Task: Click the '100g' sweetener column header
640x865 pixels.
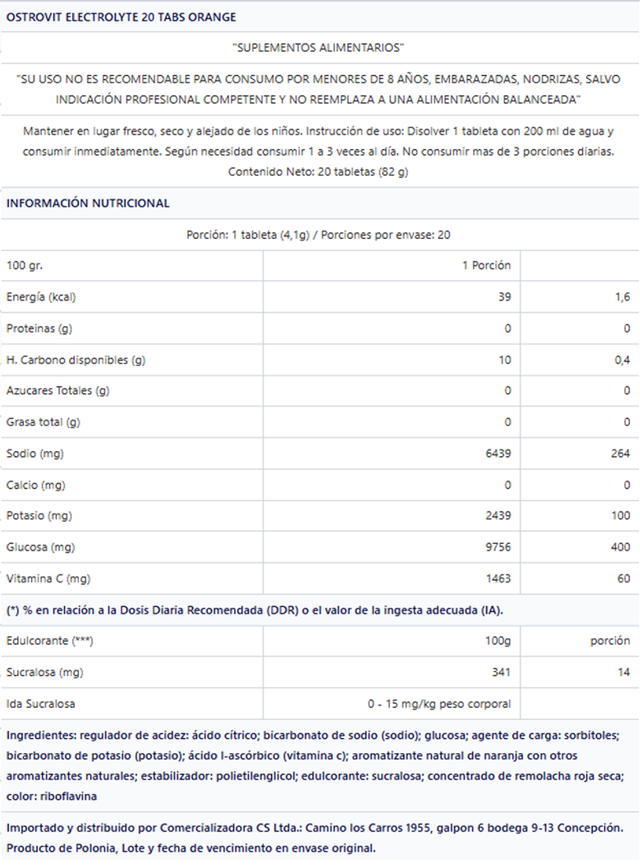Action: (x=498, y=641)
